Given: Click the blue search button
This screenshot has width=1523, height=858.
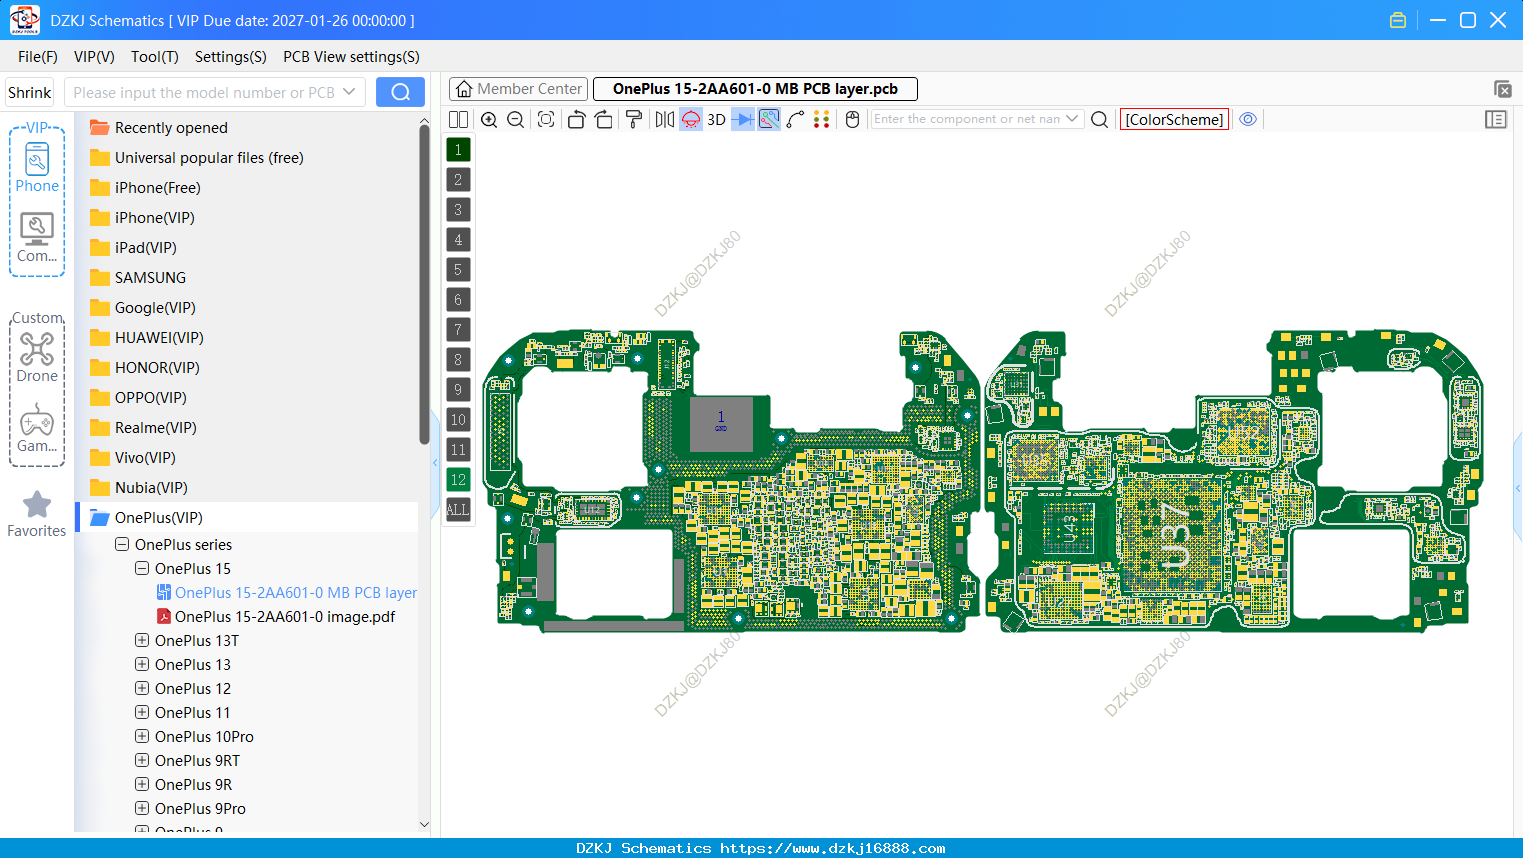Looking at the screenshot, I should coord(400,92).
